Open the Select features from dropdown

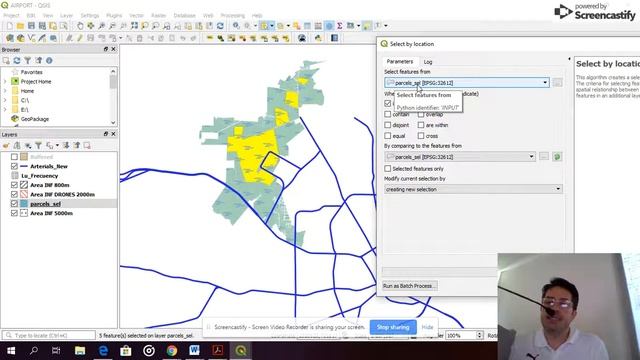(x=467, y=82)
